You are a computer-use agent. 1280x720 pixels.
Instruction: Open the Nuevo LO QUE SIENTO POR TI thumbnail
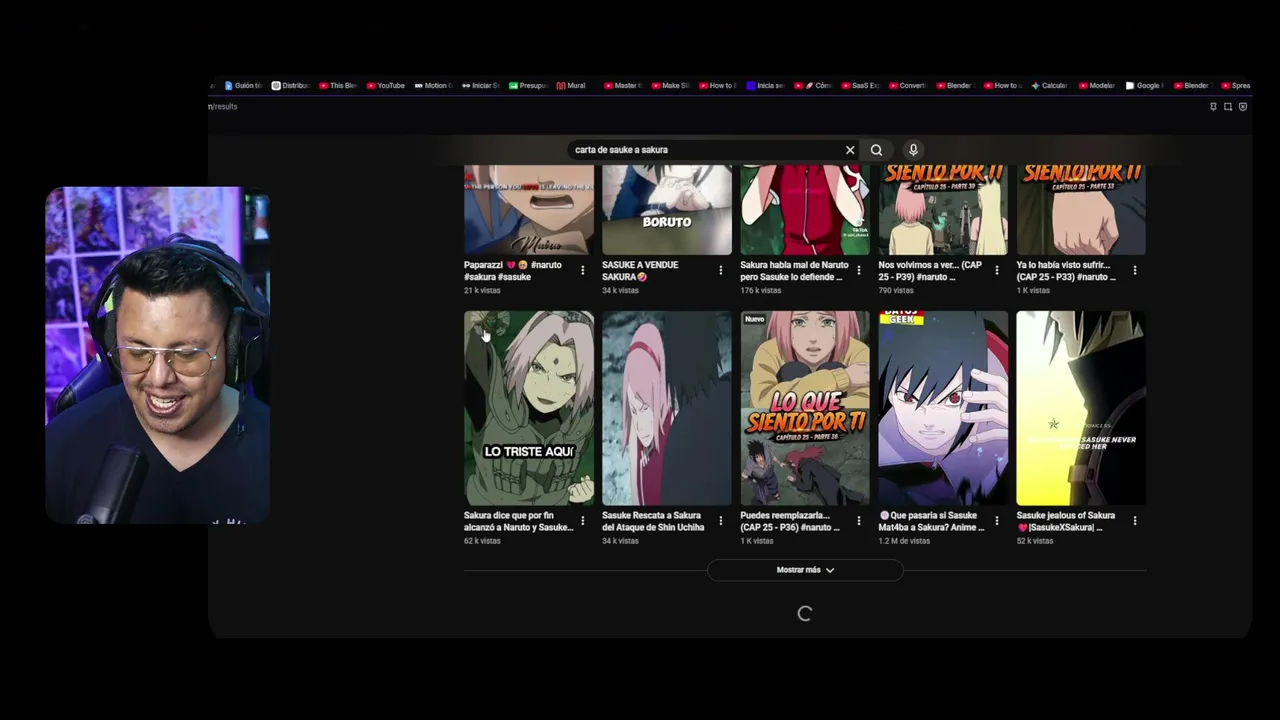(805, 408)
